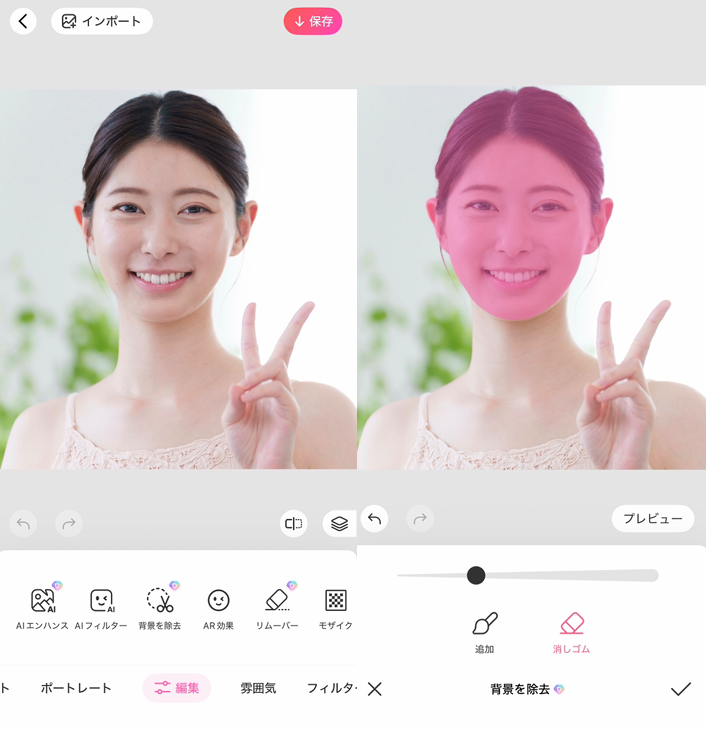Image resolution: width=706 pixels, height=730 pixels.
Task: Redo the mask stroke in right screen
Action: coord(420,519)
